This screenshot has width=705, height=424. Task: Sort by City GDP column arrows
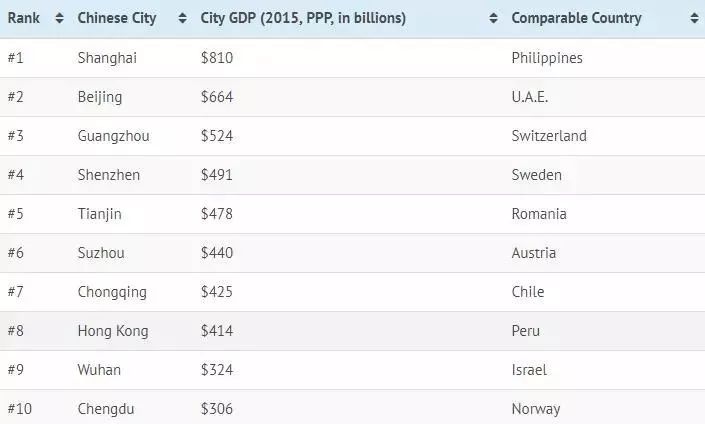493,19
